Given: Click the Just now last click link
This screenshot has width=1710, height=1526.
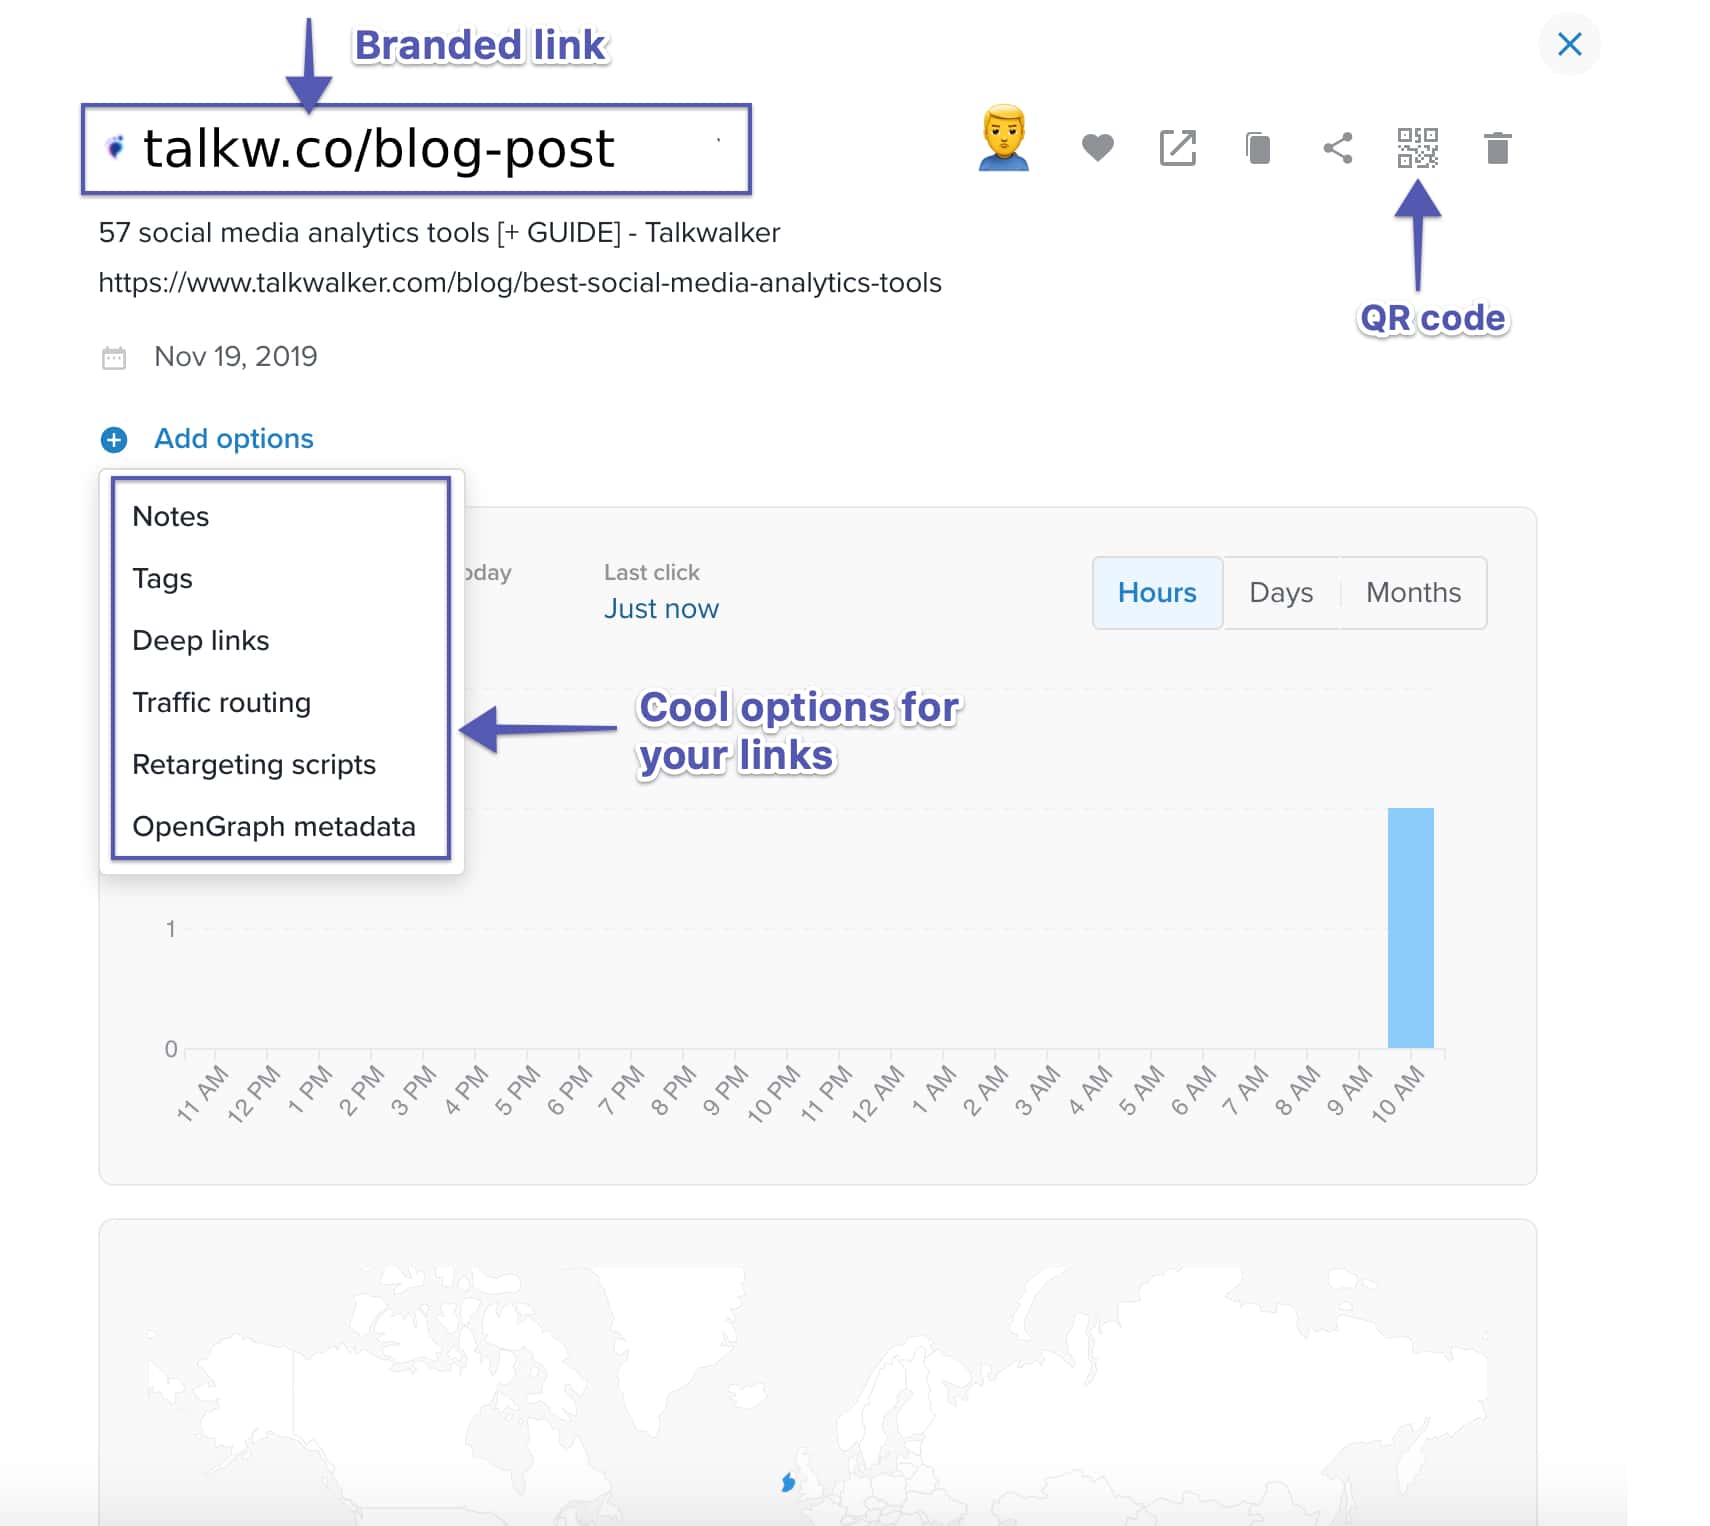Looking at the screenshot, I should (661, 608).
